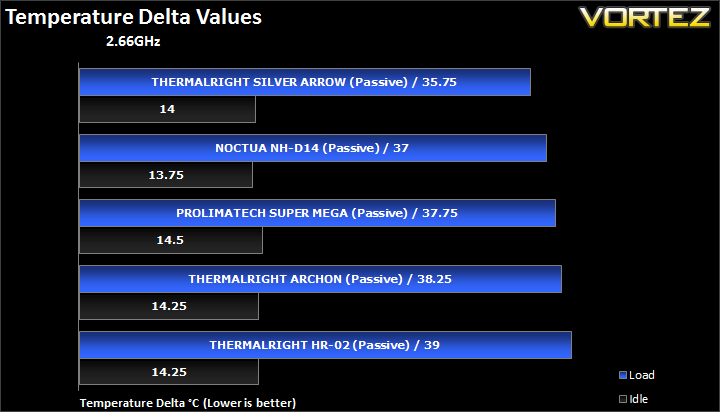This screenshot has height=412, width=720.
Task: Click the 13.75 idle bar under Noctua
Action: (x=166, y=175)
